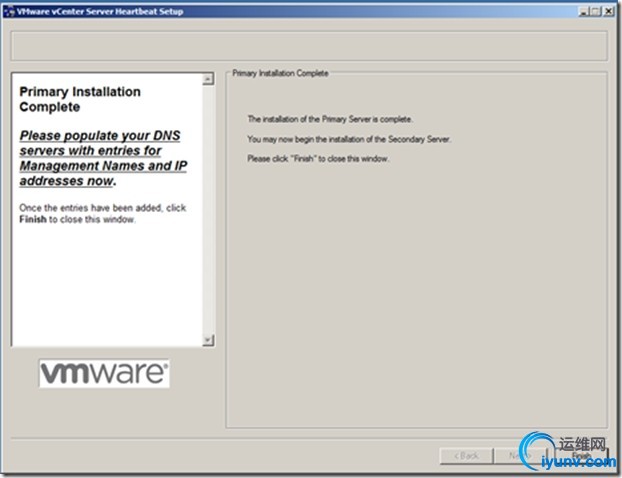Minimize the Heartbeat Setup window

583,12
